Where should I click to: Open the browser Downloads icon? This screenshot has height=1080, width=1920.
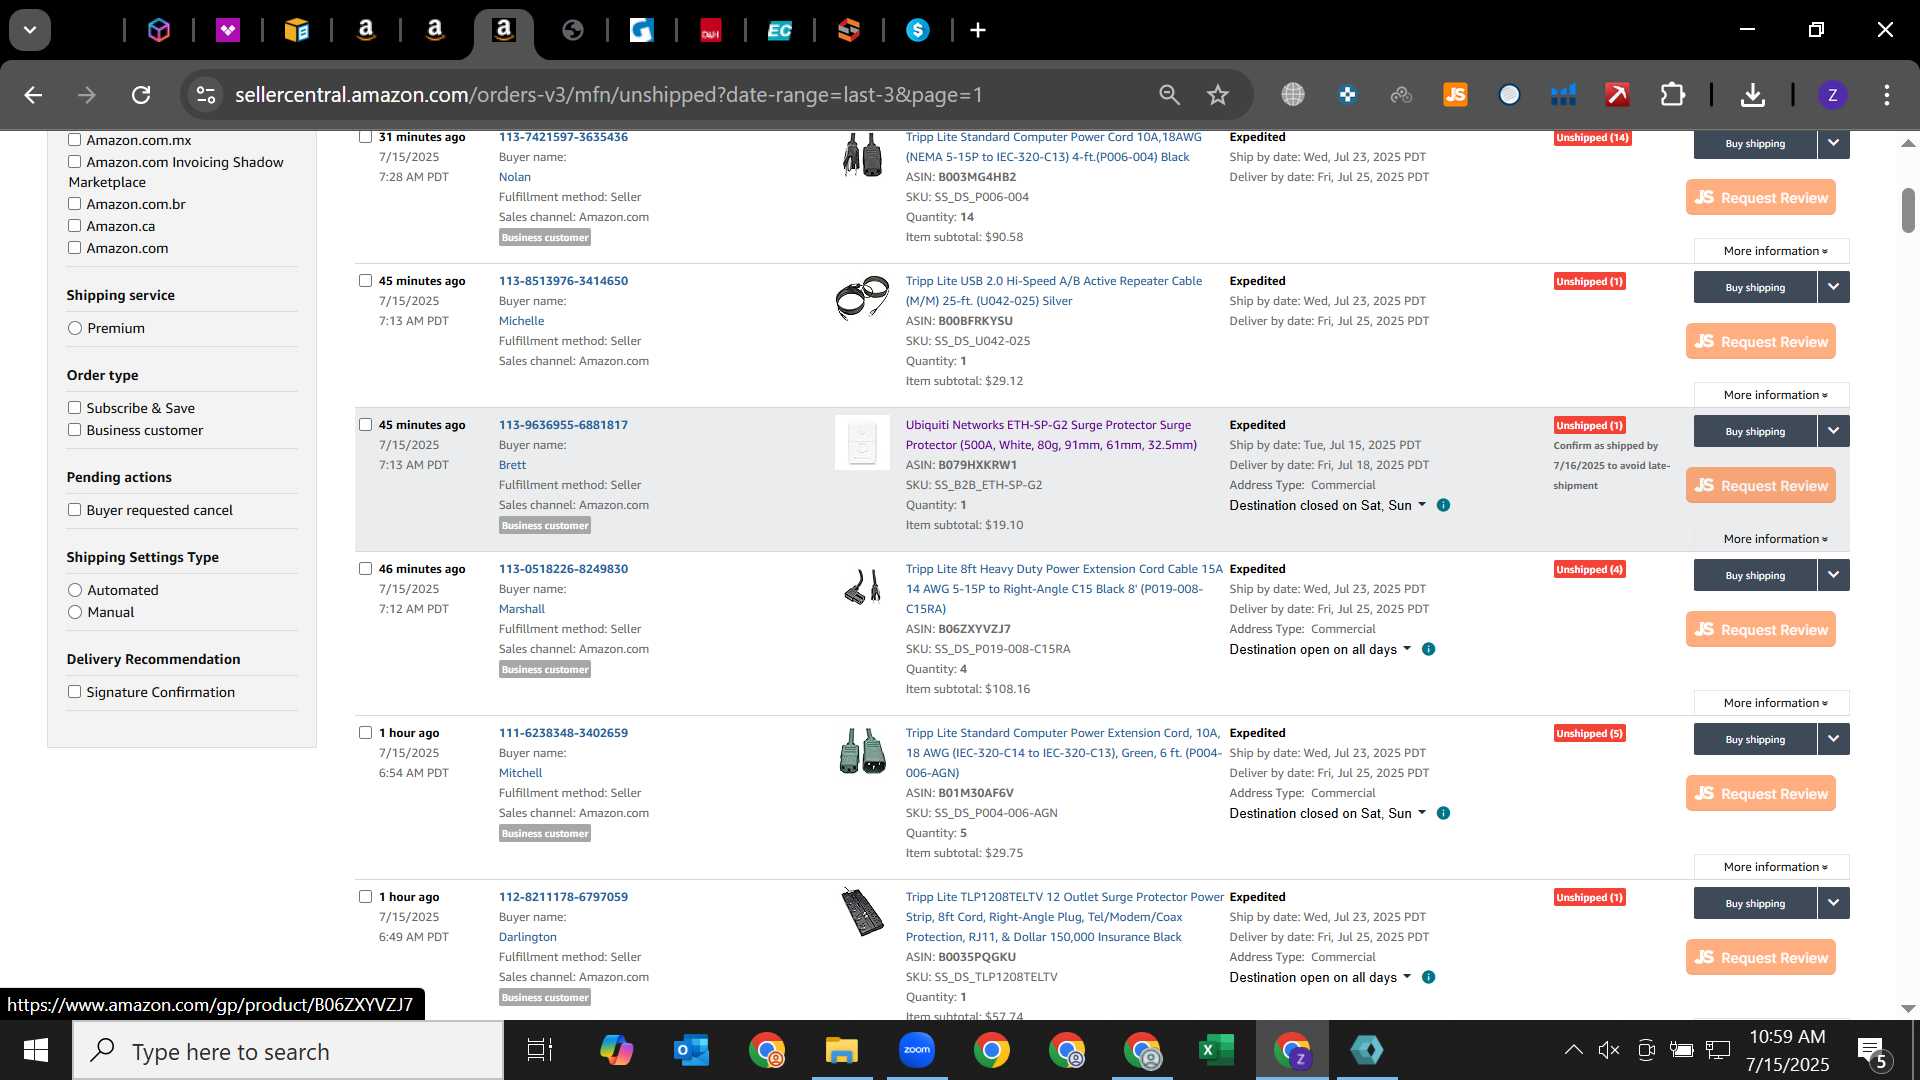1752,95
